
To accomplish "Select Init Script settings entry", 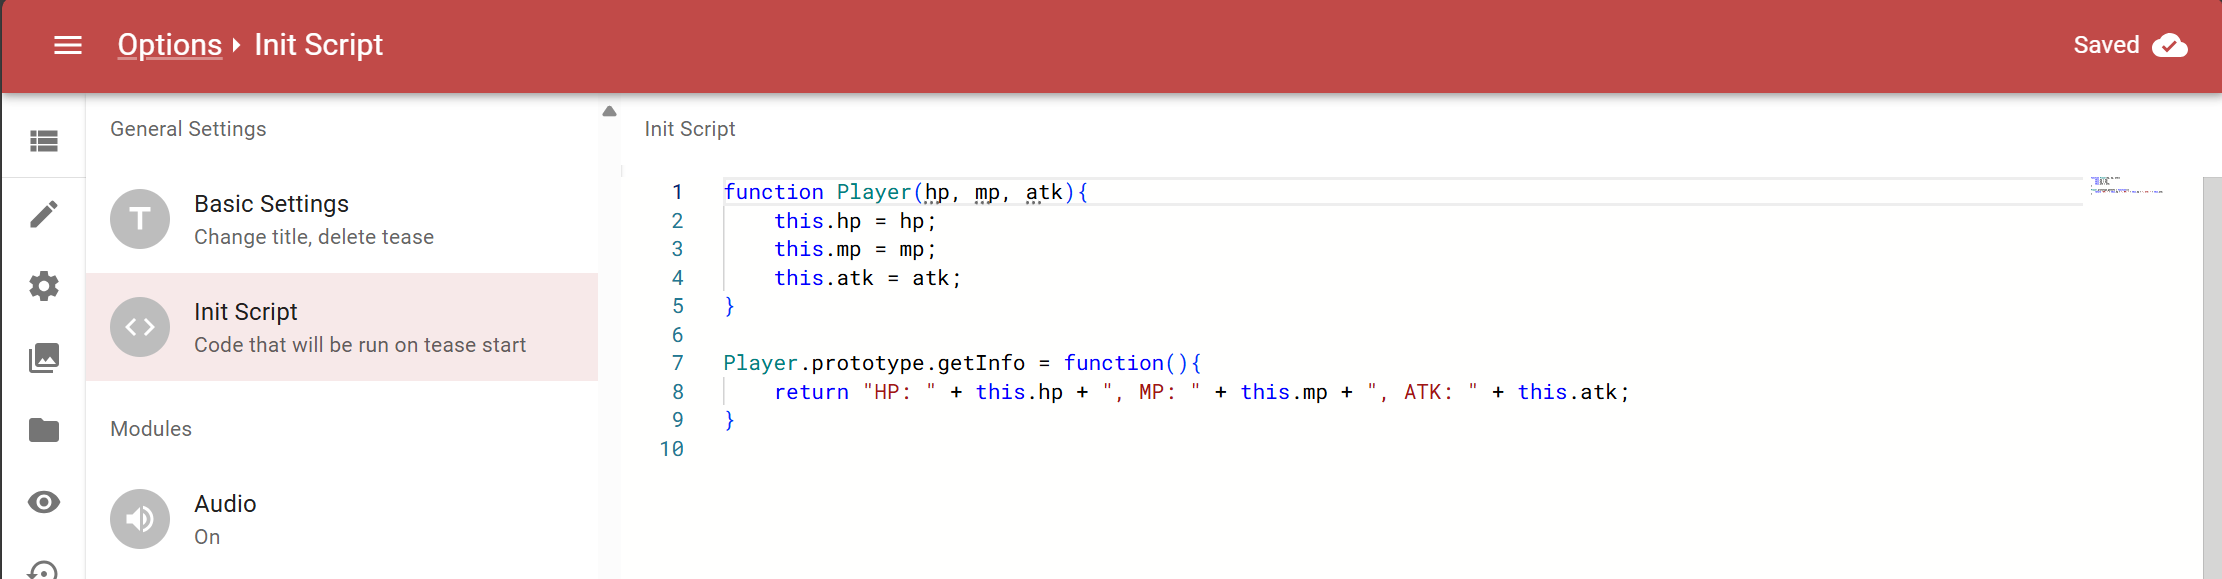I will click(x=360, y=327).
